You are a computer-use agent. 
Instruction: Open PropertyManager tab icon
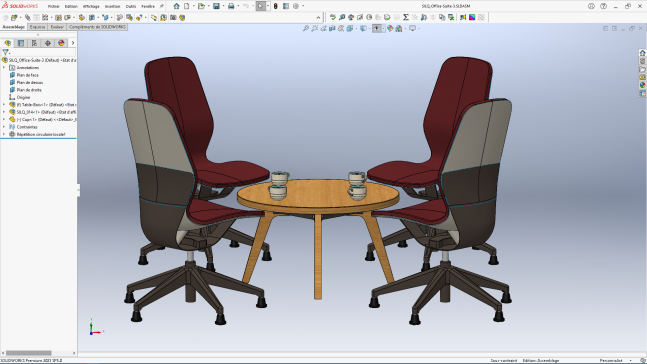21,43
